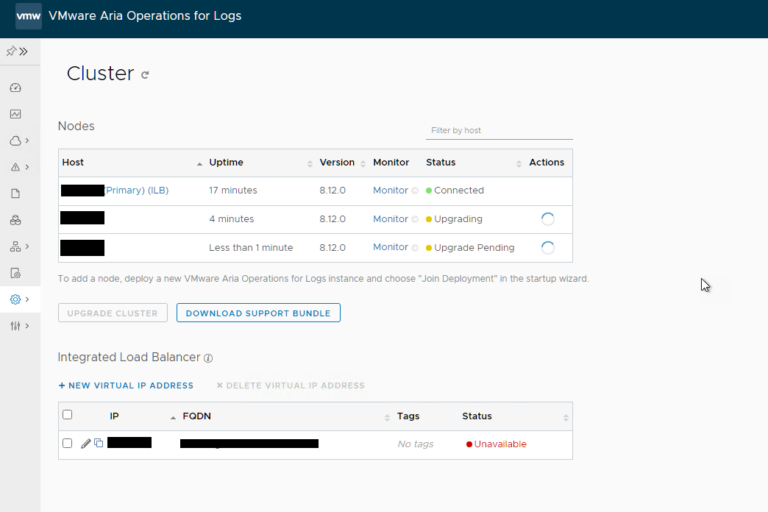Click the 17 minutes uptime cell
This screenshot has width=768, height=512.
pyautogui.click(x=233, y=190)
